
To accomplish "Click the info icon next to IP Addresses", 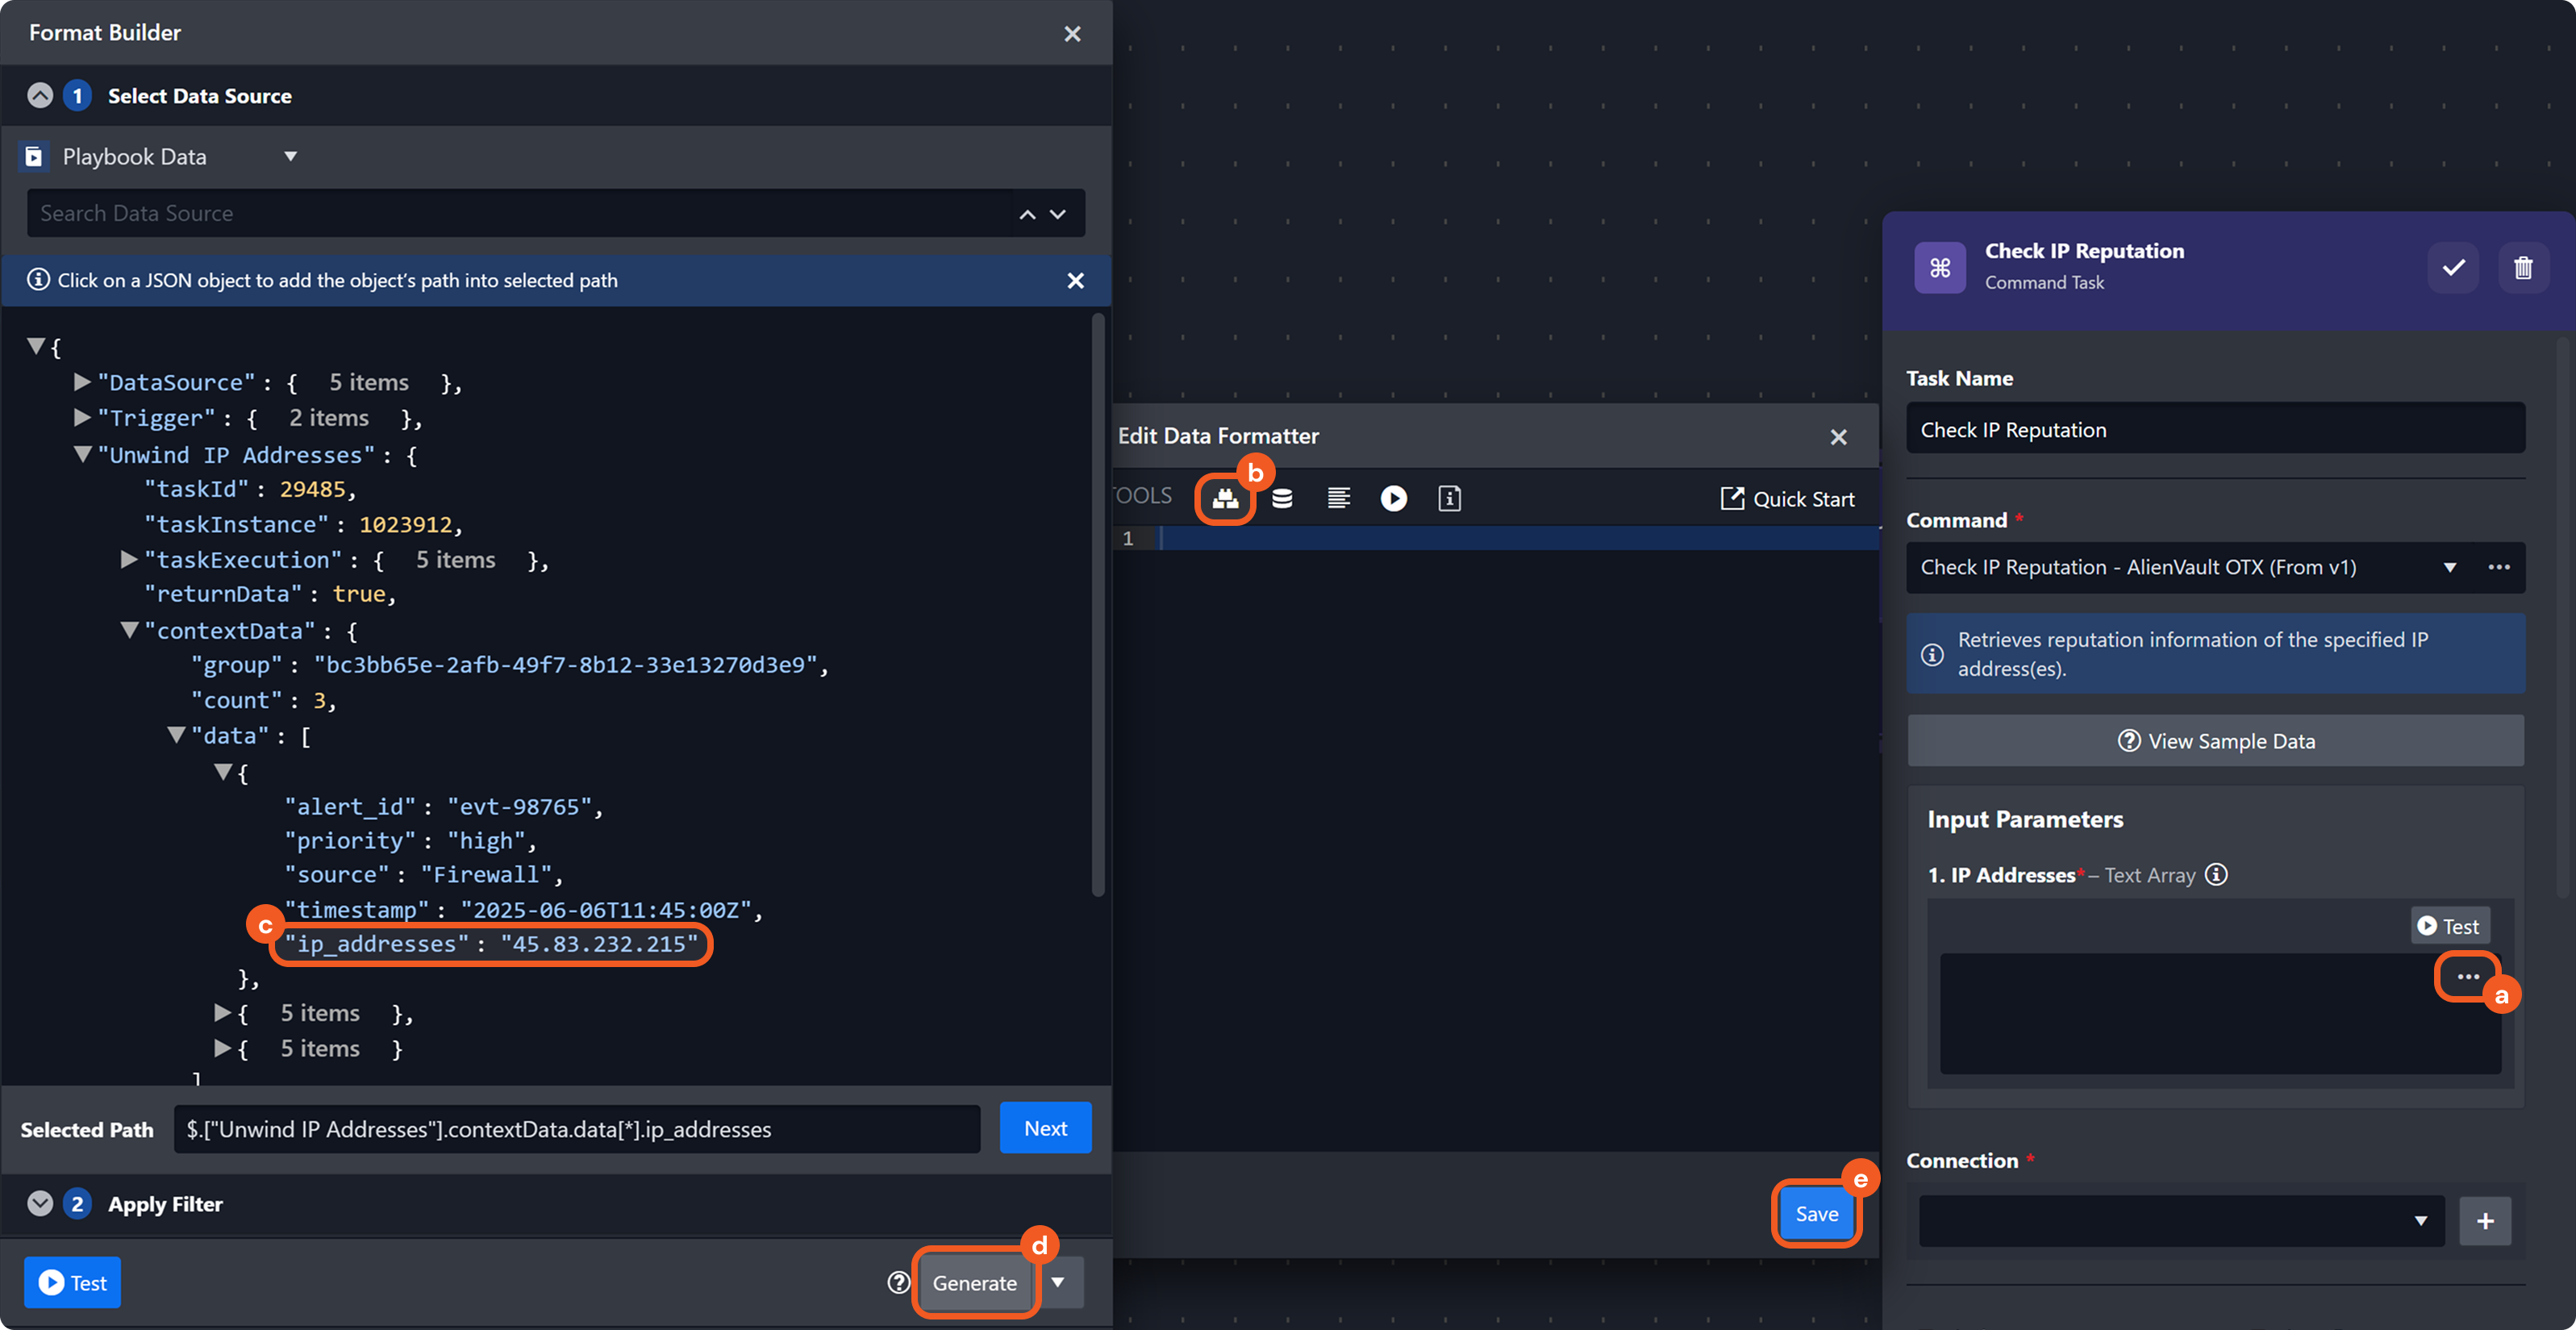I will click(x=2216, y=875).
